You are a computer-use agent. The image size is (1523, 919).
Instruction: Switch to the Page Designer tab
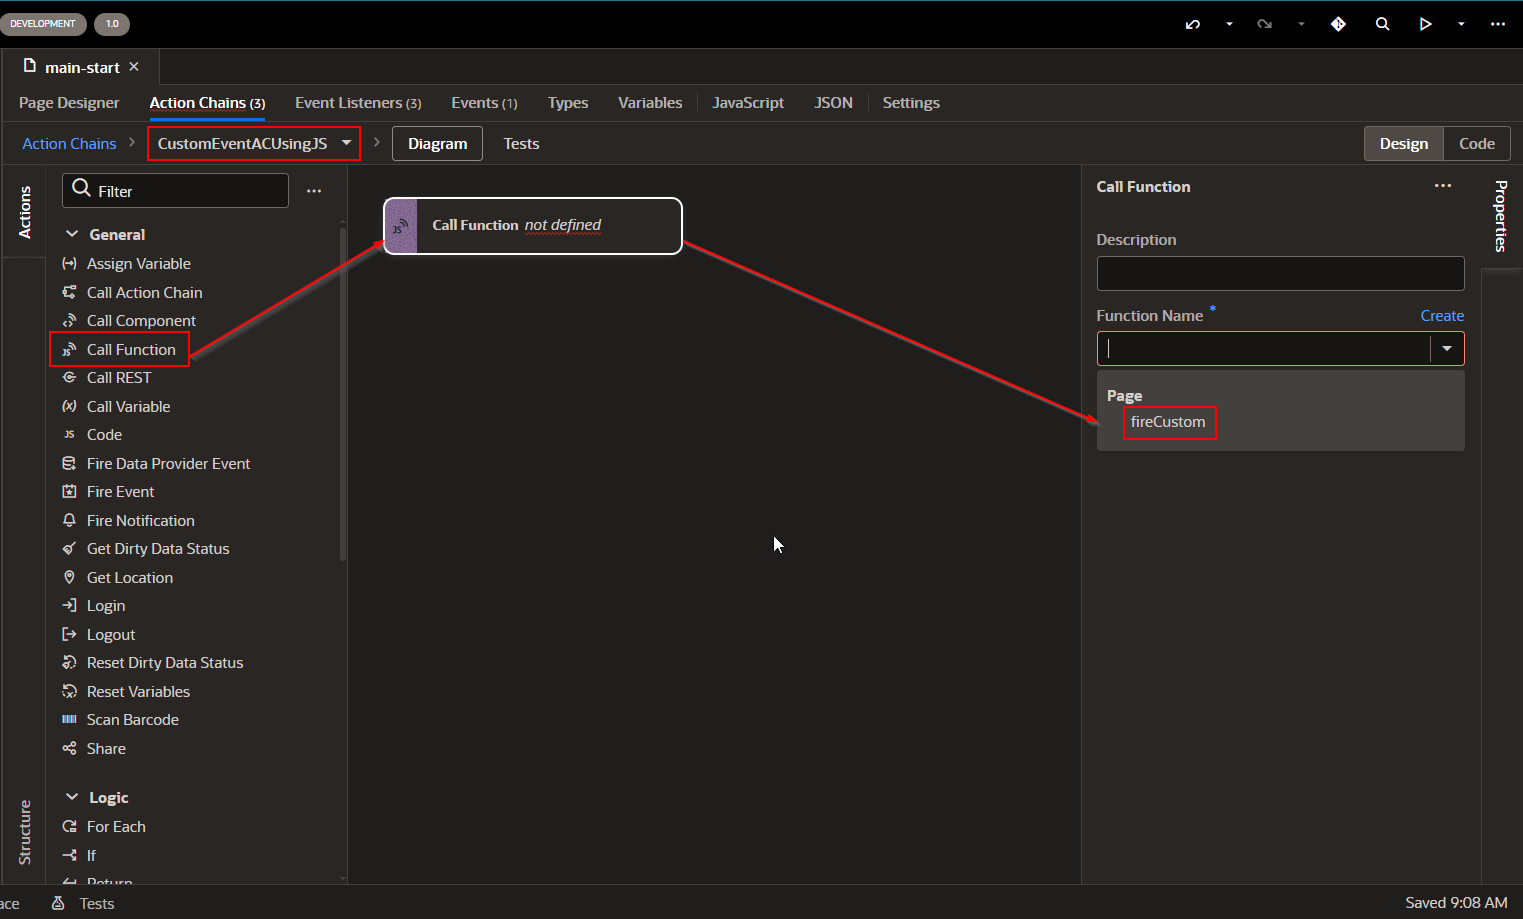click(69, 103)
